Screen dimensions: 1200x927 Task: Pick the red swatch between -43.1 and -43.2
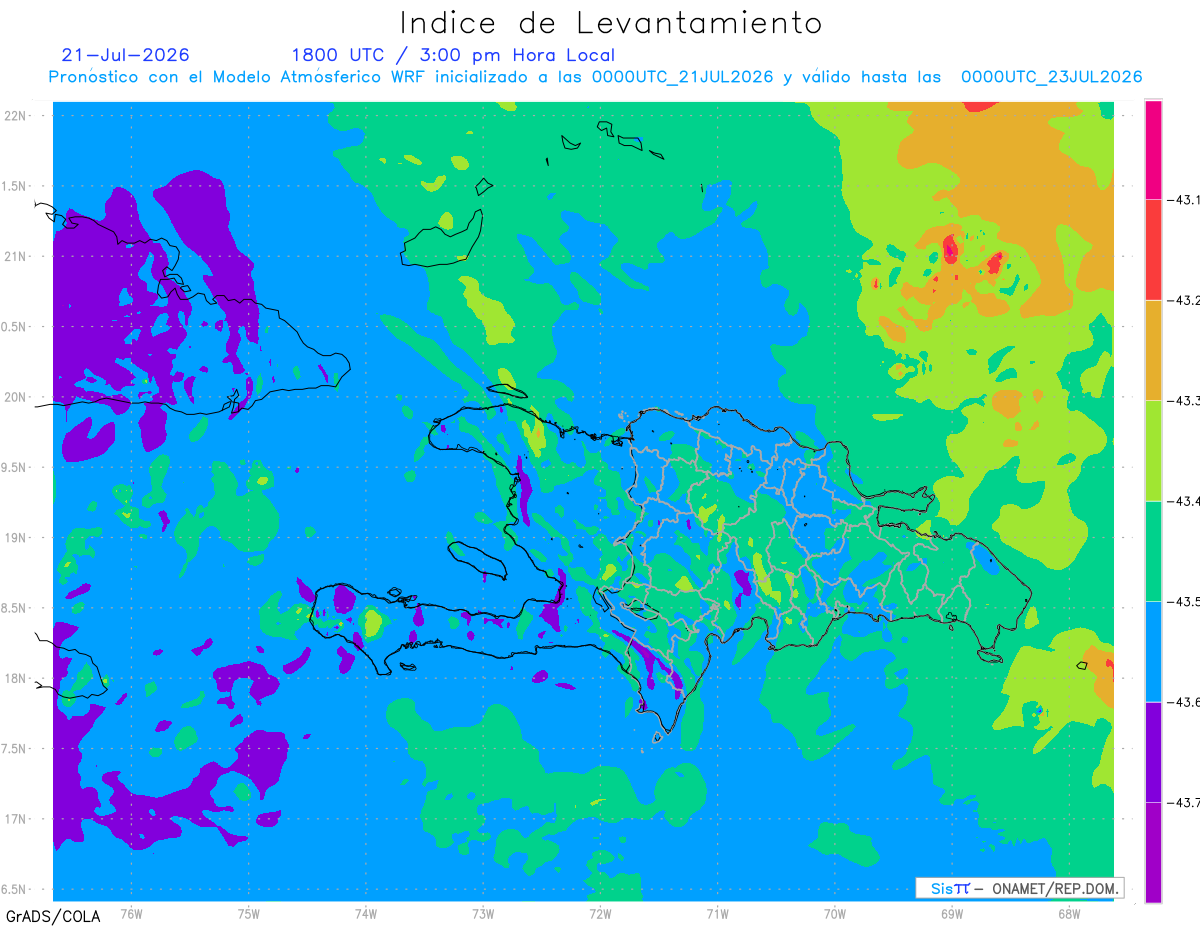point(1153,250)
